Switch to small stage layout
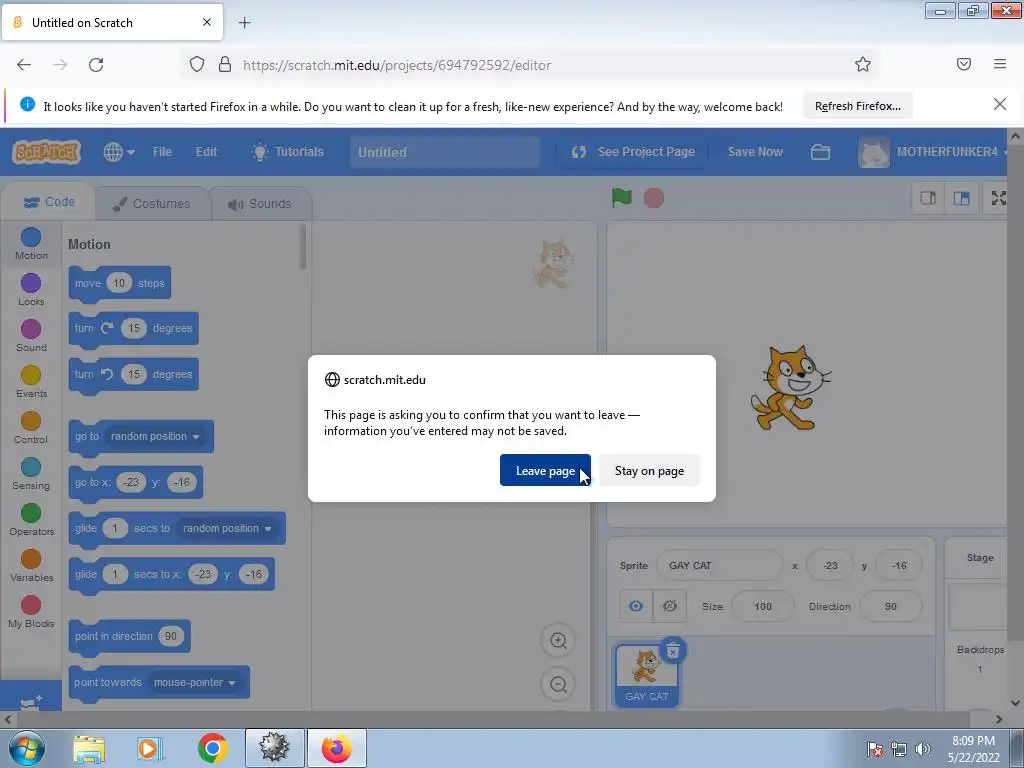 pos(928,198)
